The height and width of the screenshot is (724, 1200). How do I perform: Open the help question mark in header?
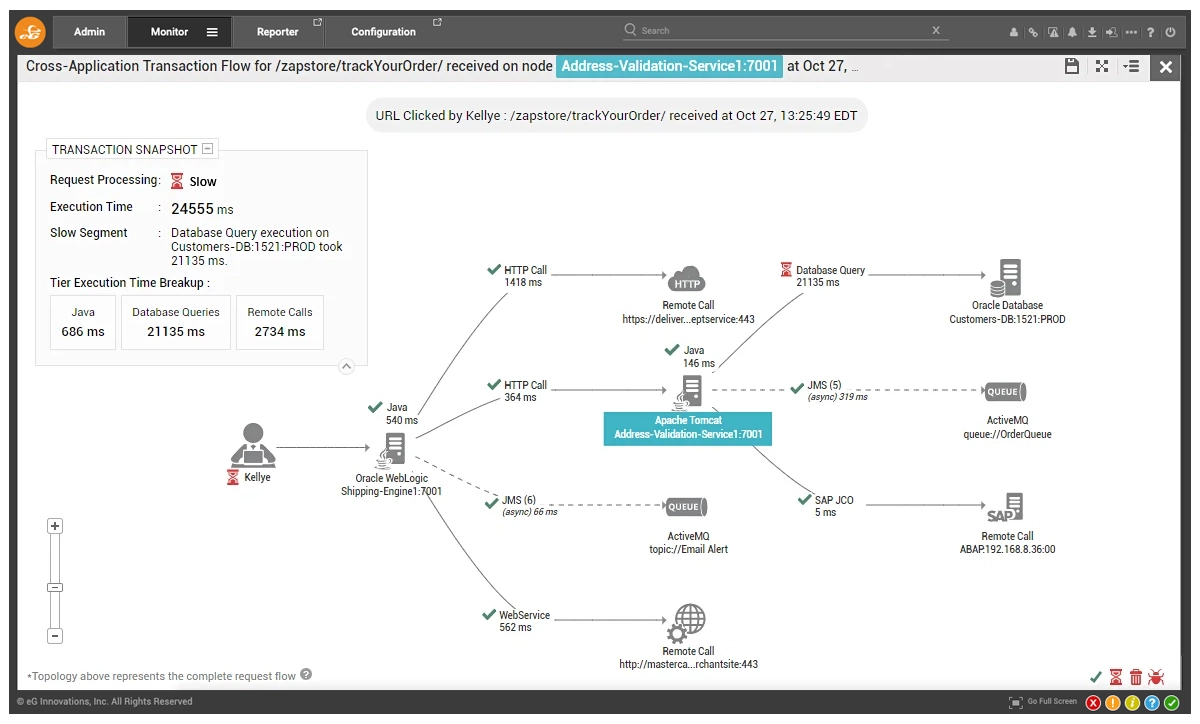coord(1151,32)
